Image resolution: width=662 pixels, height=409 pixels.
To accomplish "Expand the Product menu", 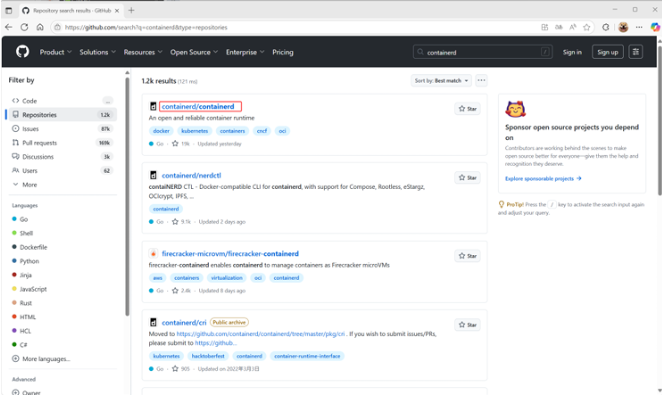I will (56, 52).
